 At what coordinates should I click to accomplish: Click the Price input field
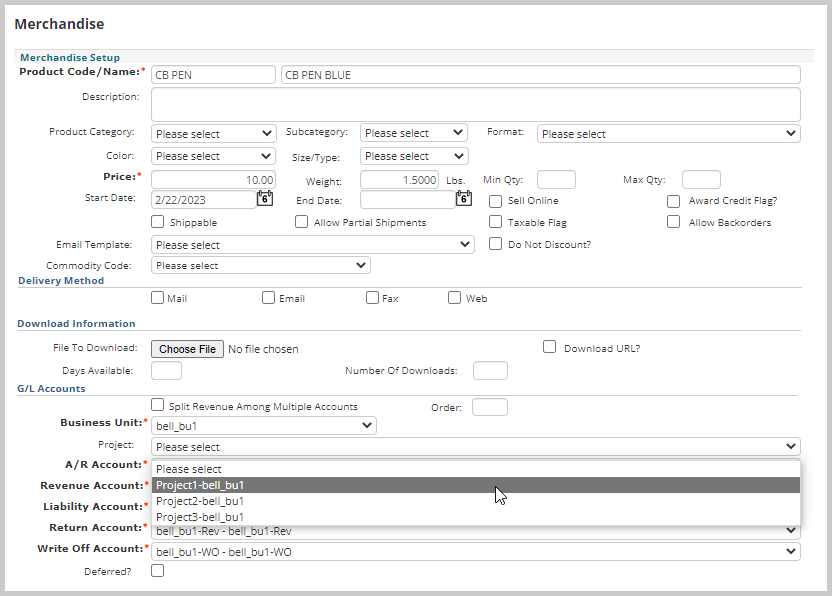point(213,180)
